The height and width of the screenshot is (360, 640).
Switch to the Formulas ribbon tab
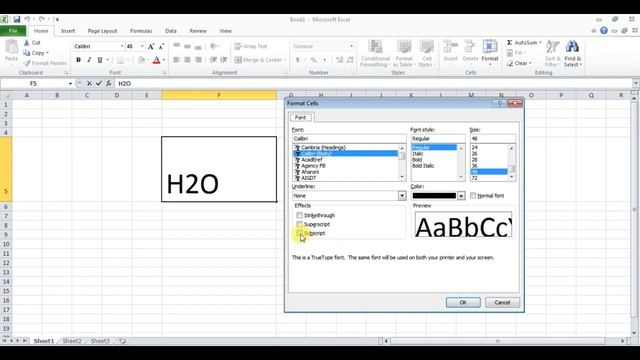coord(141,31)
